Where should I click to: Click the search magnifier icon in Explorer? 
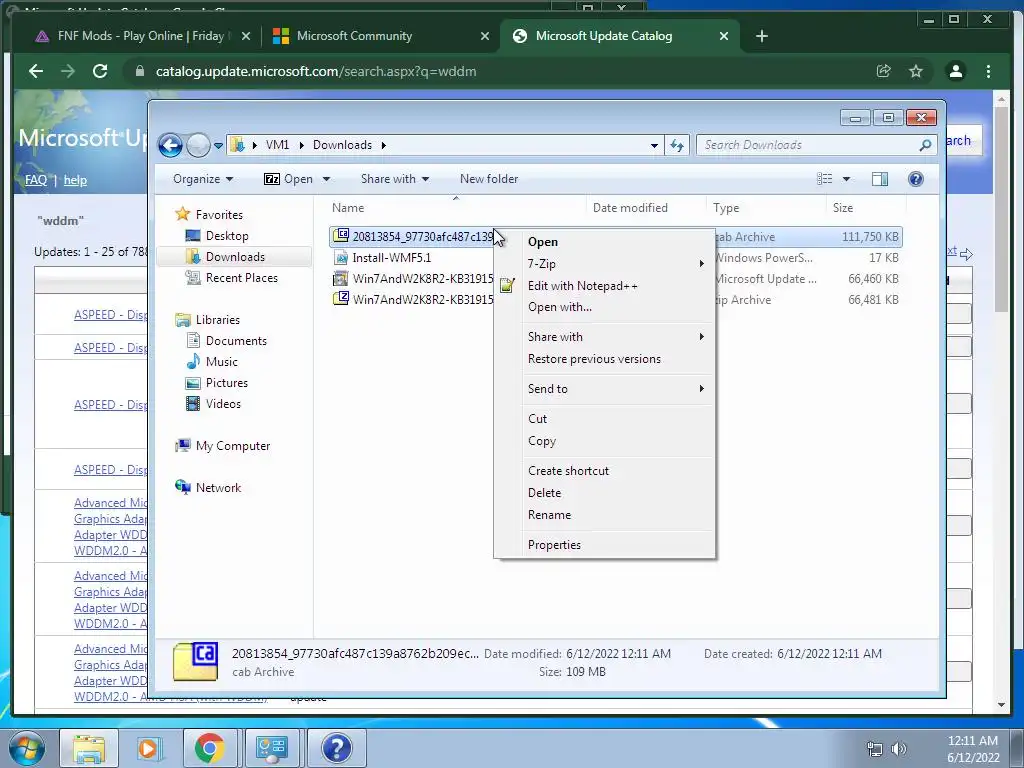tap(925, 145)
